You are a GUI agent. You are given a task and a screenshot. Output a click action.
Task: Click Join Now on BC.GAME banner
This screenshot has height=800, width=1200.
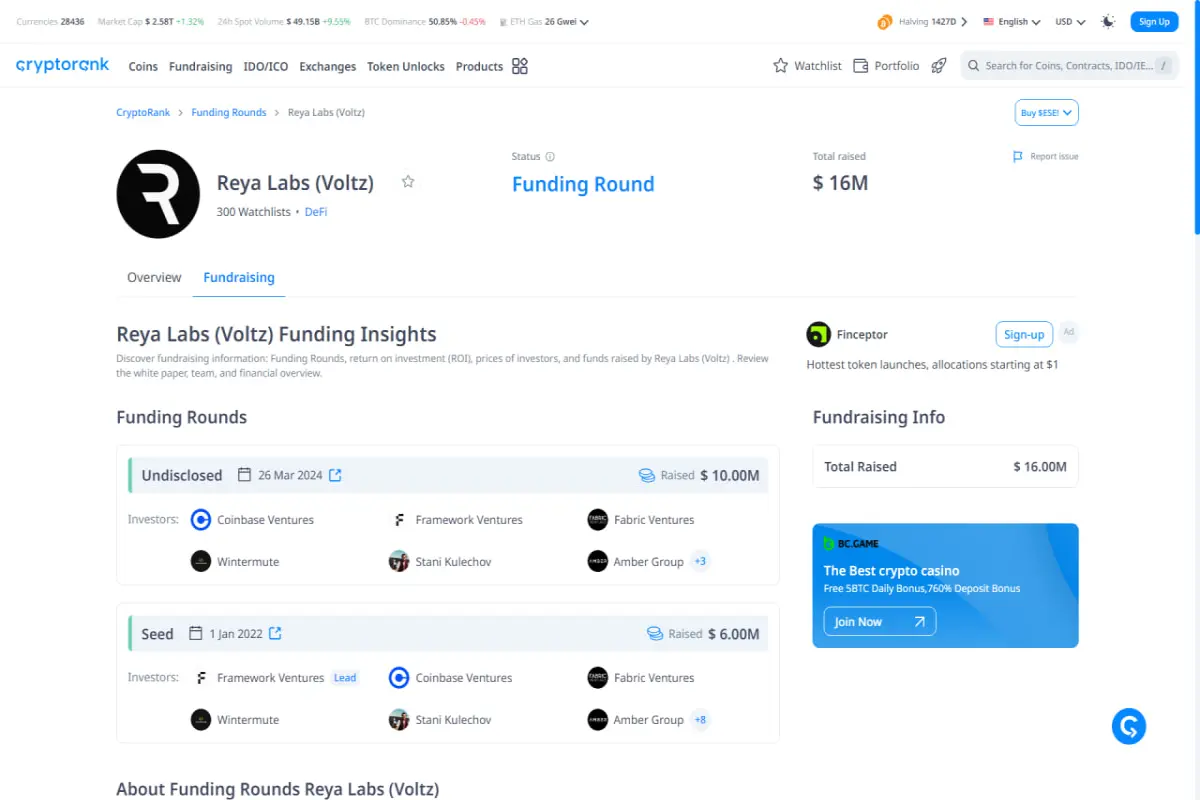pos(880,621)
